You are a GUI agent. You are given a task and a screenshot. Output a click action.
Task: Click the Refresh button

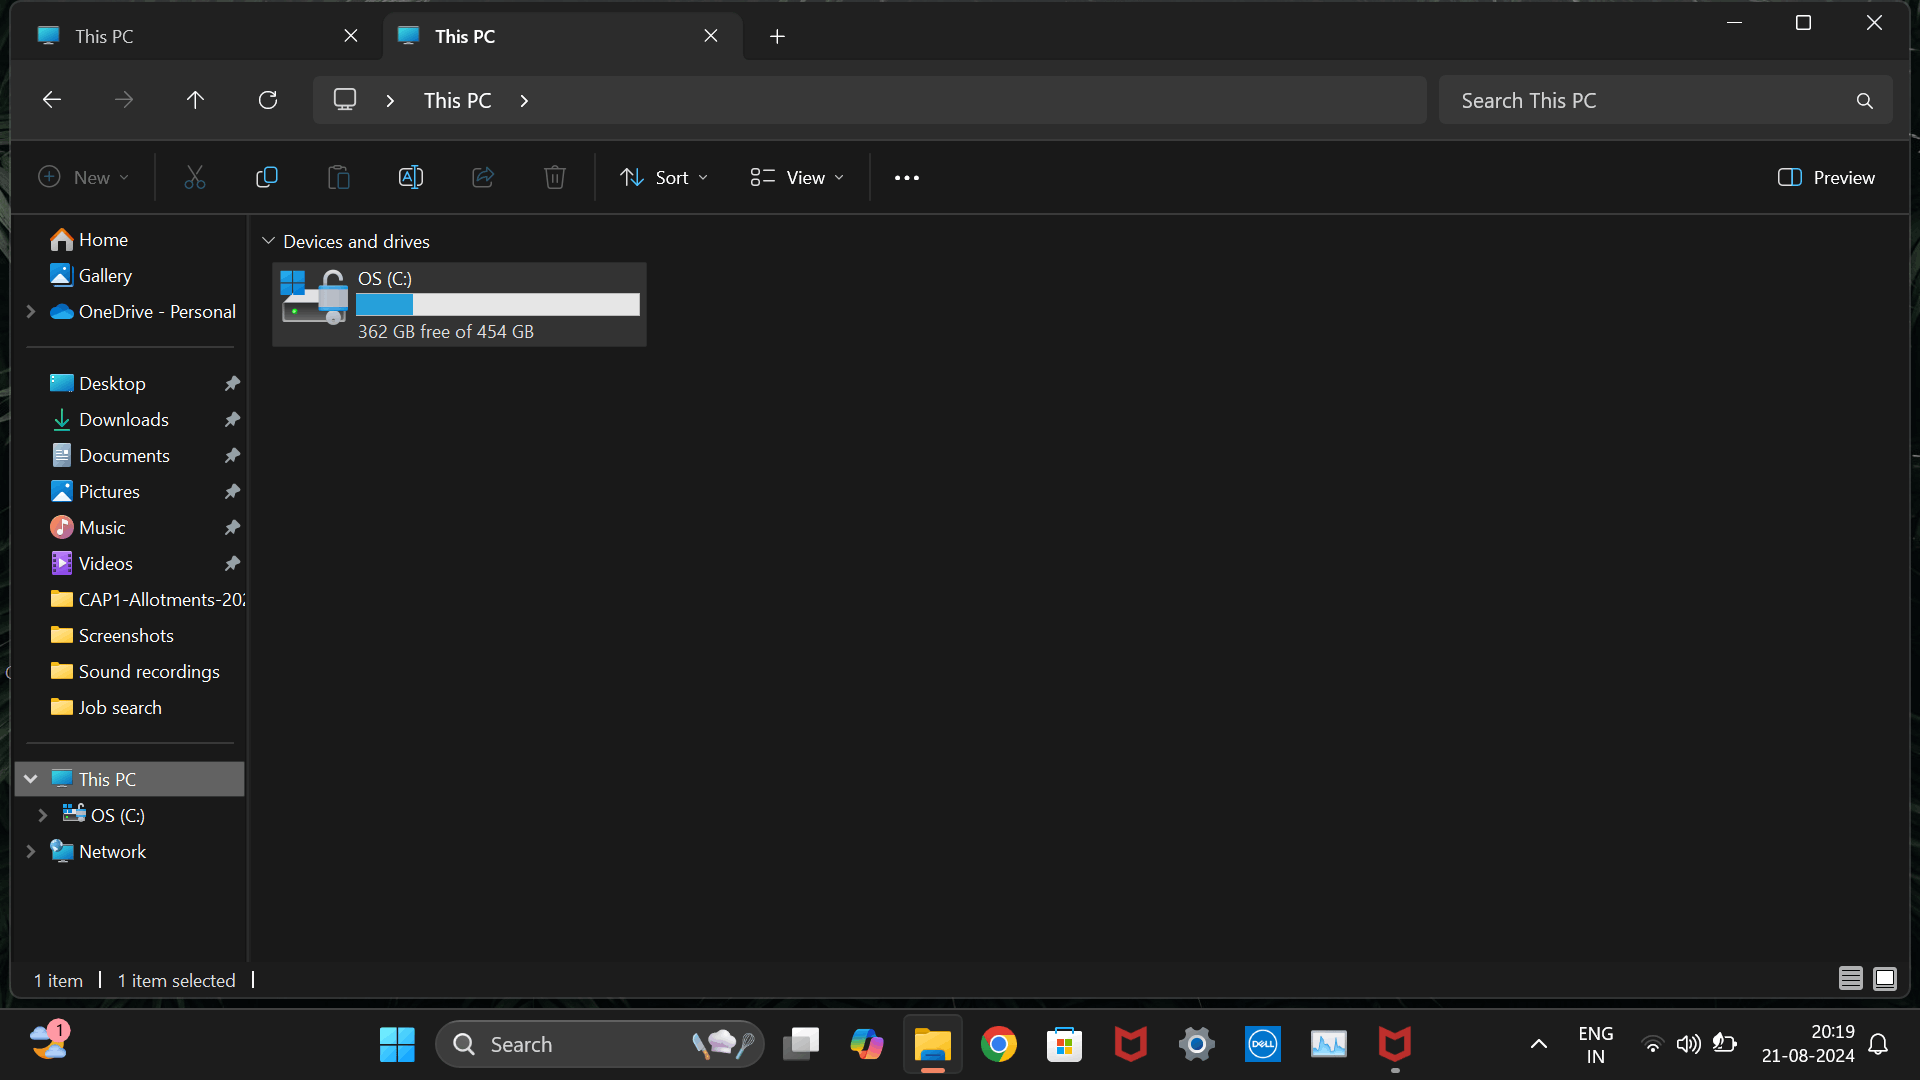pos(268,100)
